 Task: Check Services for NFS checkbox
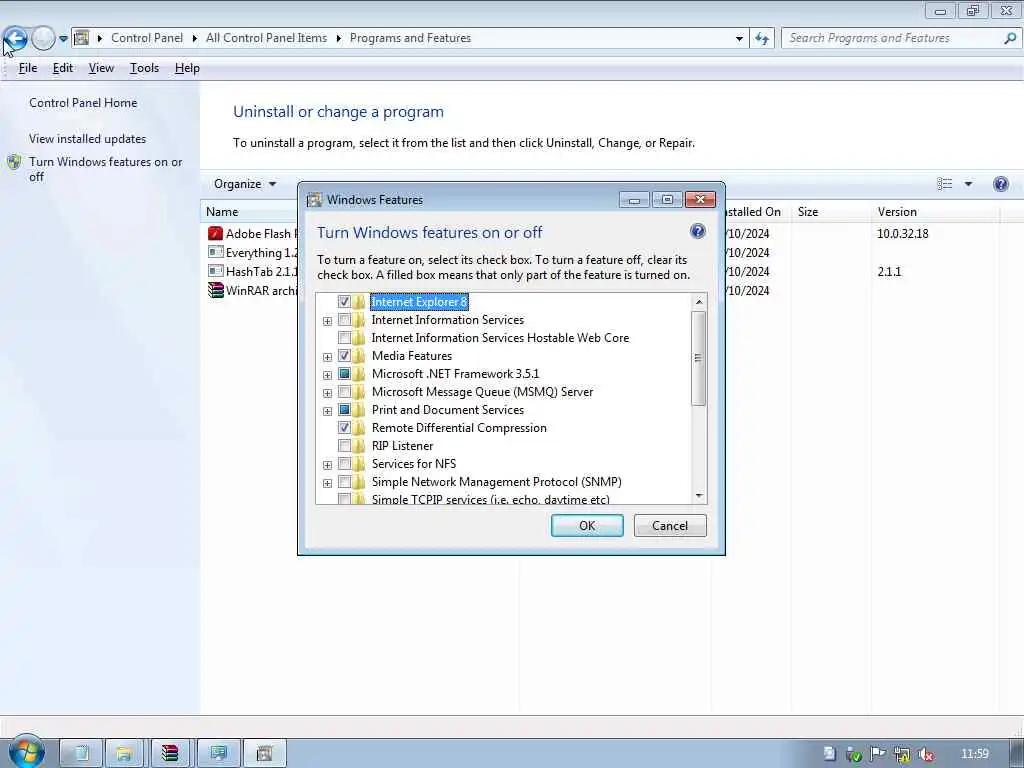(344, 464)
